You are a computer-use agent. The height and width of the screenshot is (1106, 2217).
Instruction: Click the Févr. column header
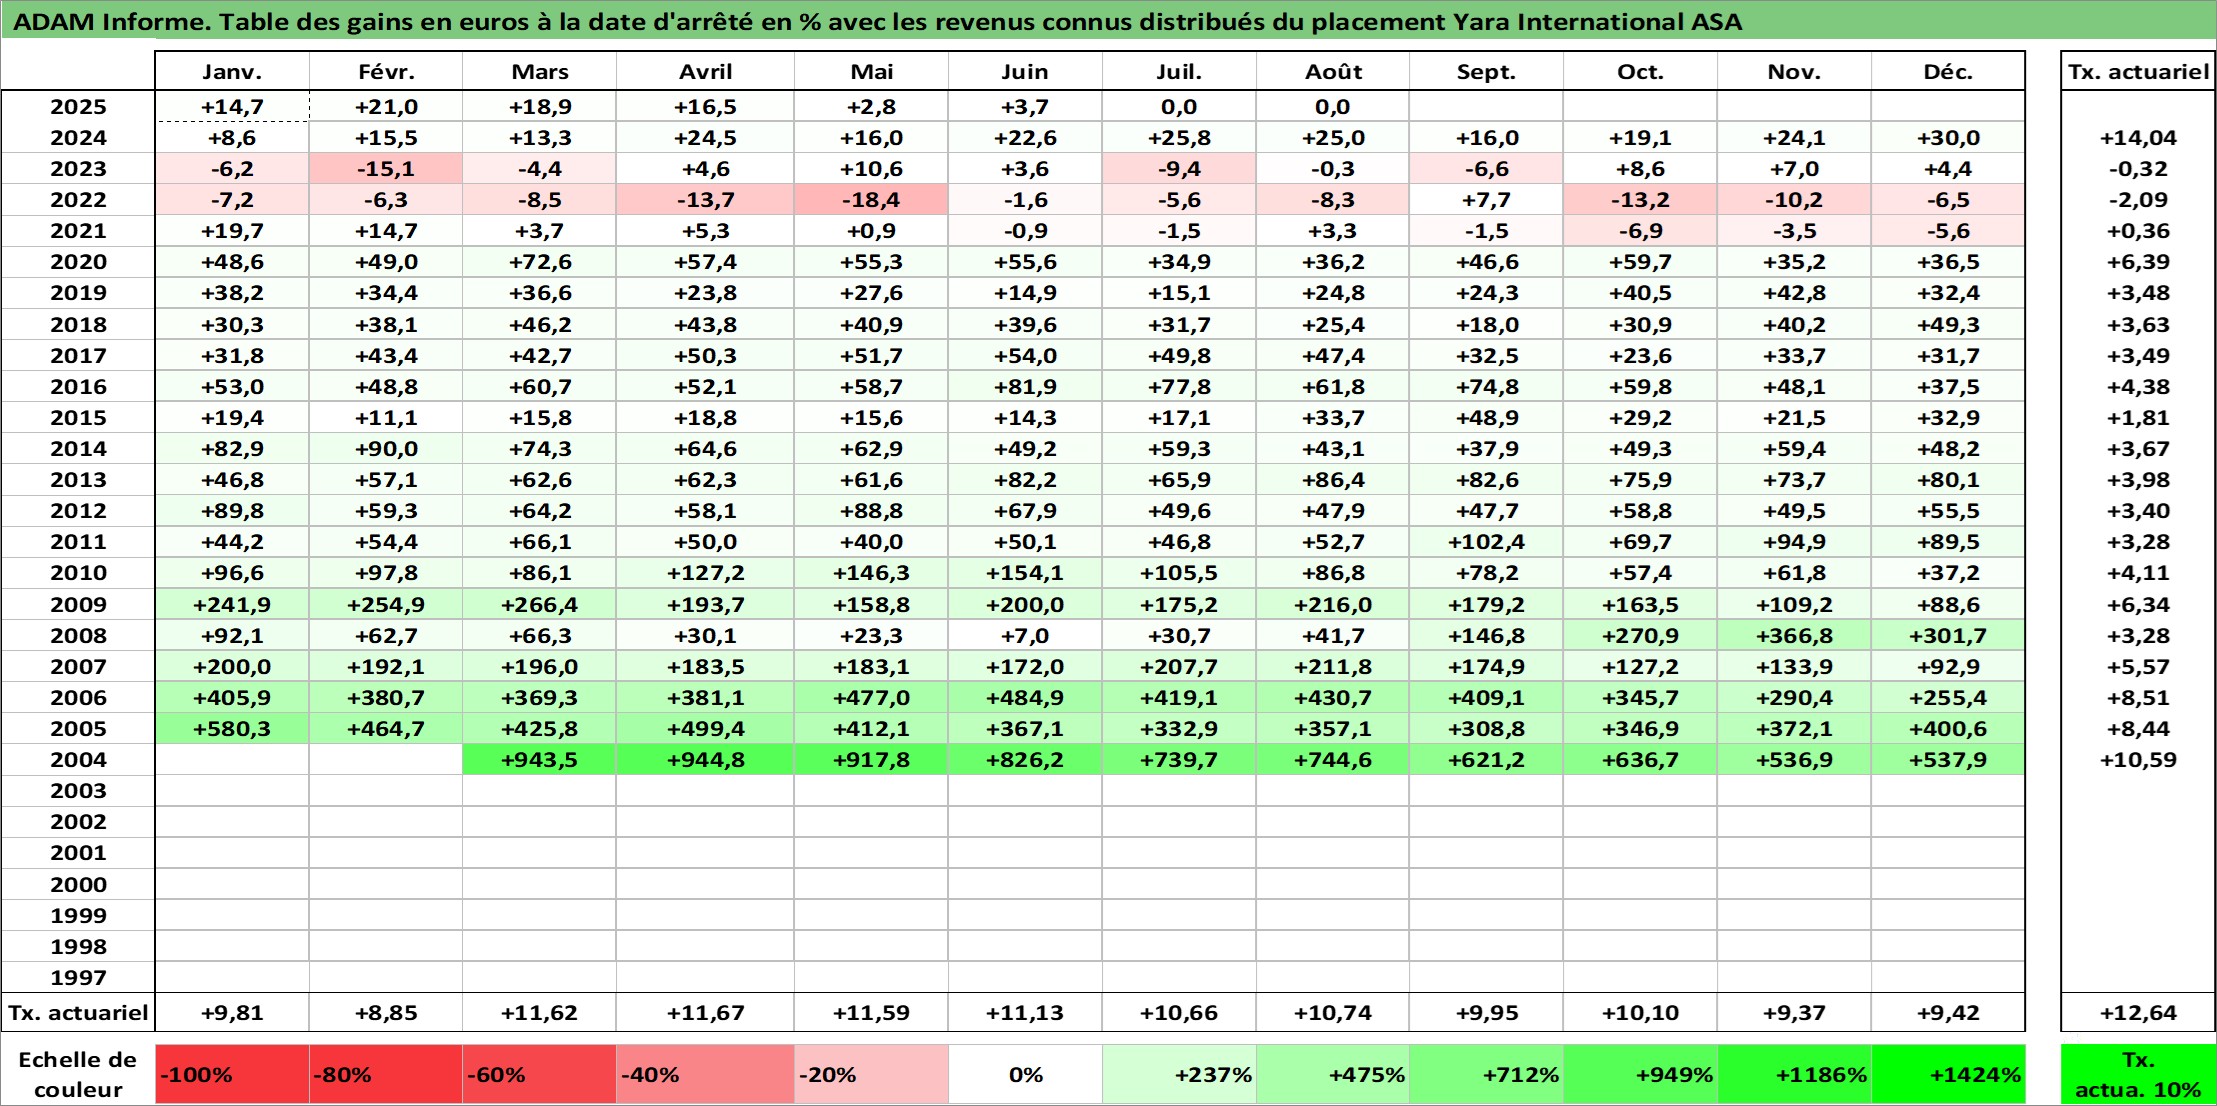pyautogui.click(x=386, y=71)
